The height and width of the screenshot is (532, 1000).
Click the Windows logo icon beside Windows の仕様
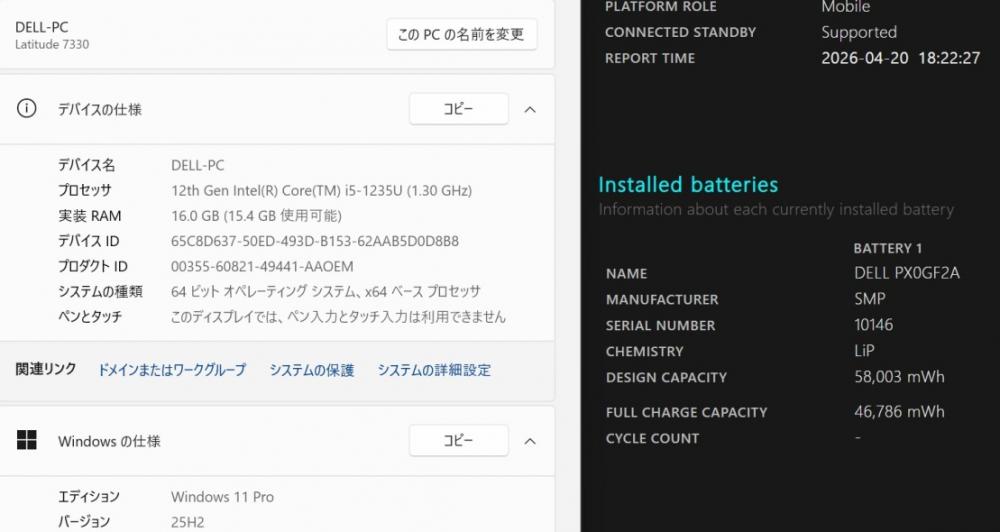27,440
